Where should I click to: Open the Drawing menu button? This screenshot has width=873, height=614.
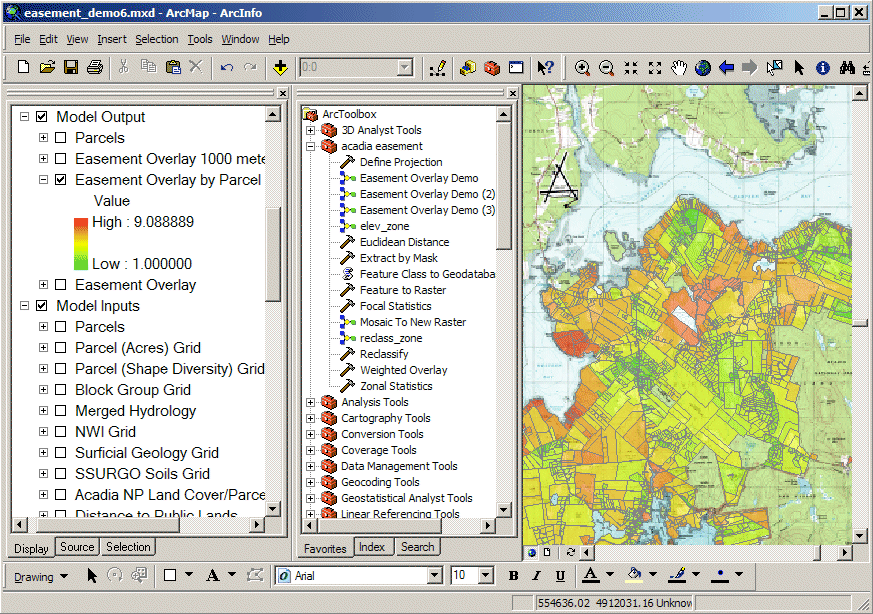(x=41, y=577)
